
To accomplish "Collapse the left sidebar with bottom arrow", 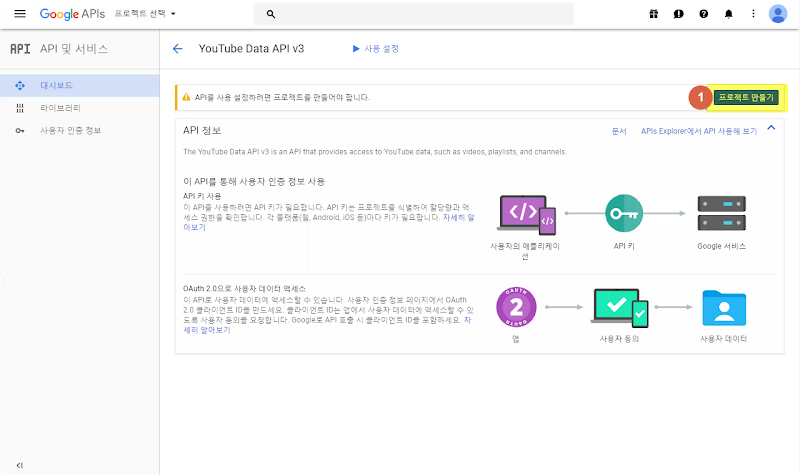I will tap(19, 465).
